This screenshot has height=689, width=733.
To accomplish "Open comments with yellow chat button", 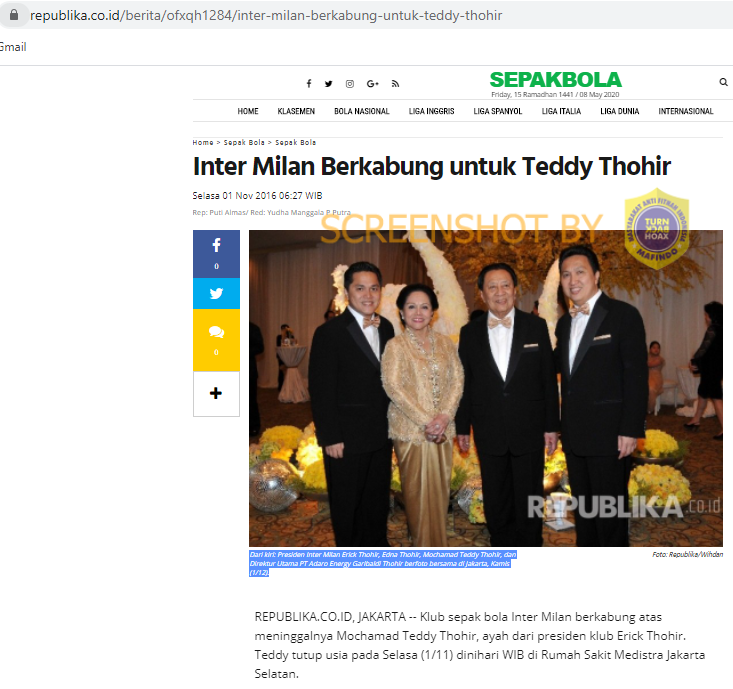I will [x=216, y=340].
